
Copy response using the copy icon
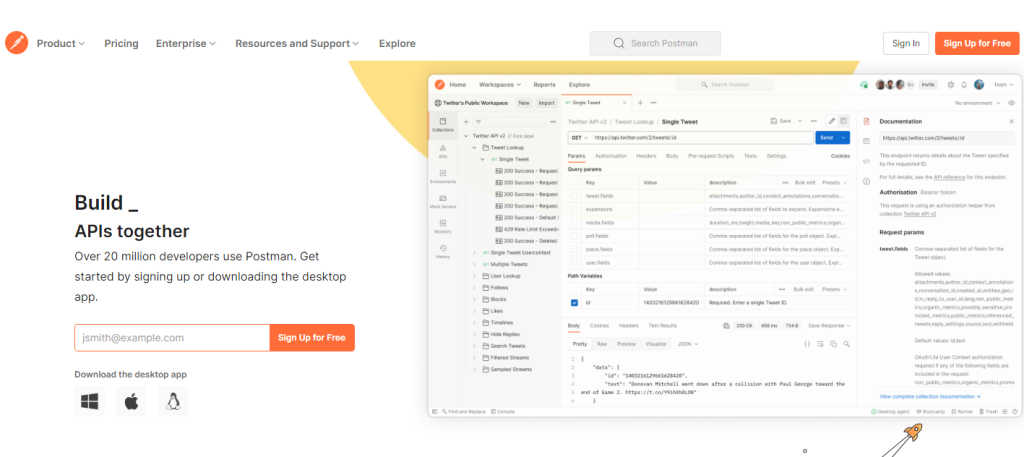pyautogui.click(x=833, y=343)
